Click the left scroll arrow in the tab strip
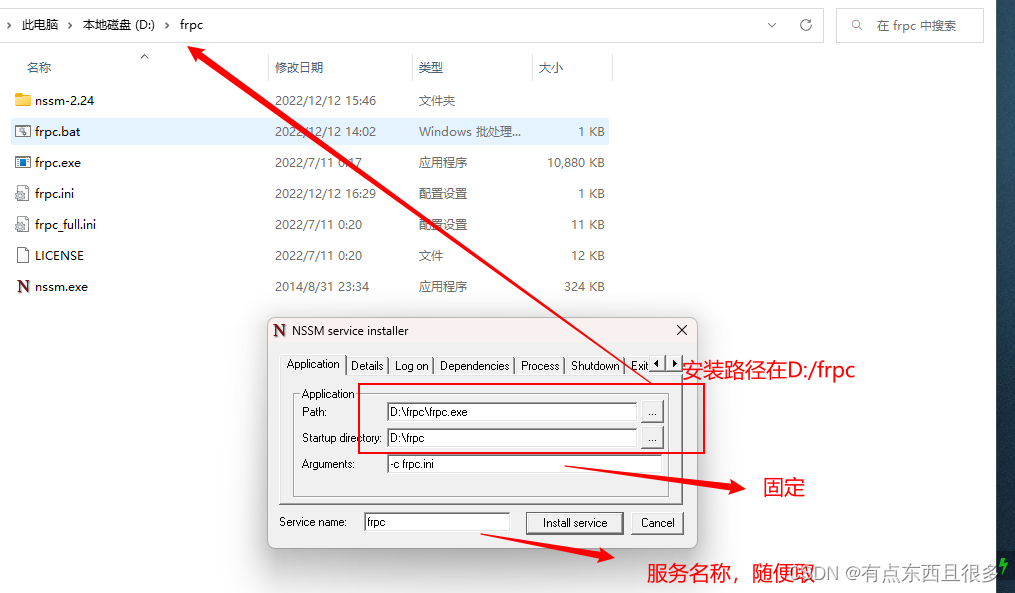 [657, 365]
